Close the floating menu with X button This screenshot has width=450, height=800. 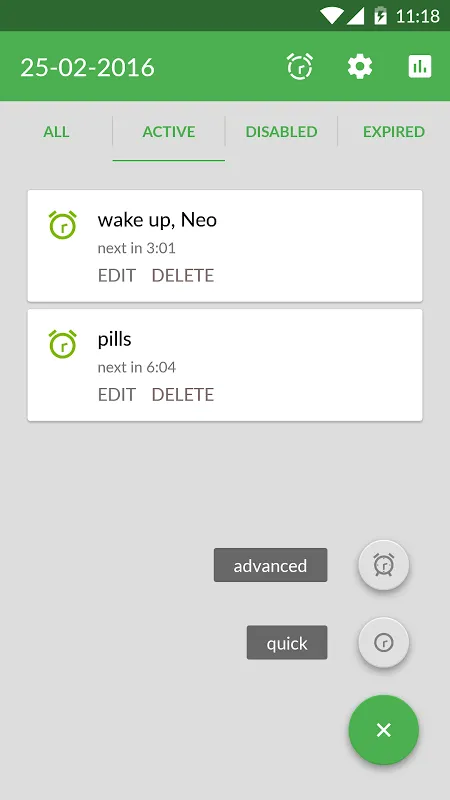tap(384, 730)
